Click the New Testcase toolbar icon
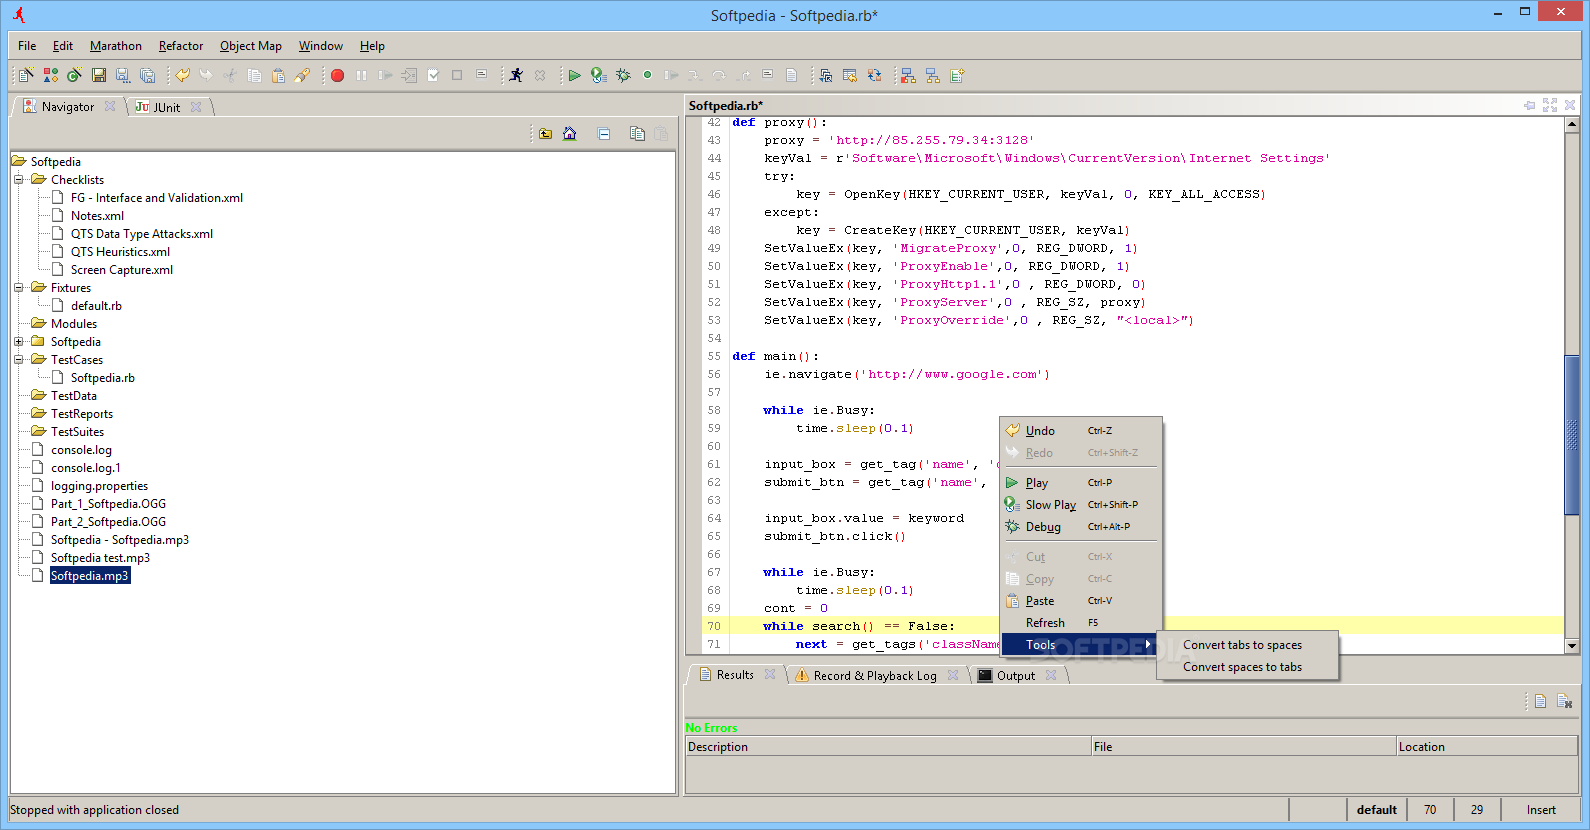This screenshot has width=1590, height=830. click(x=26, y=75)
